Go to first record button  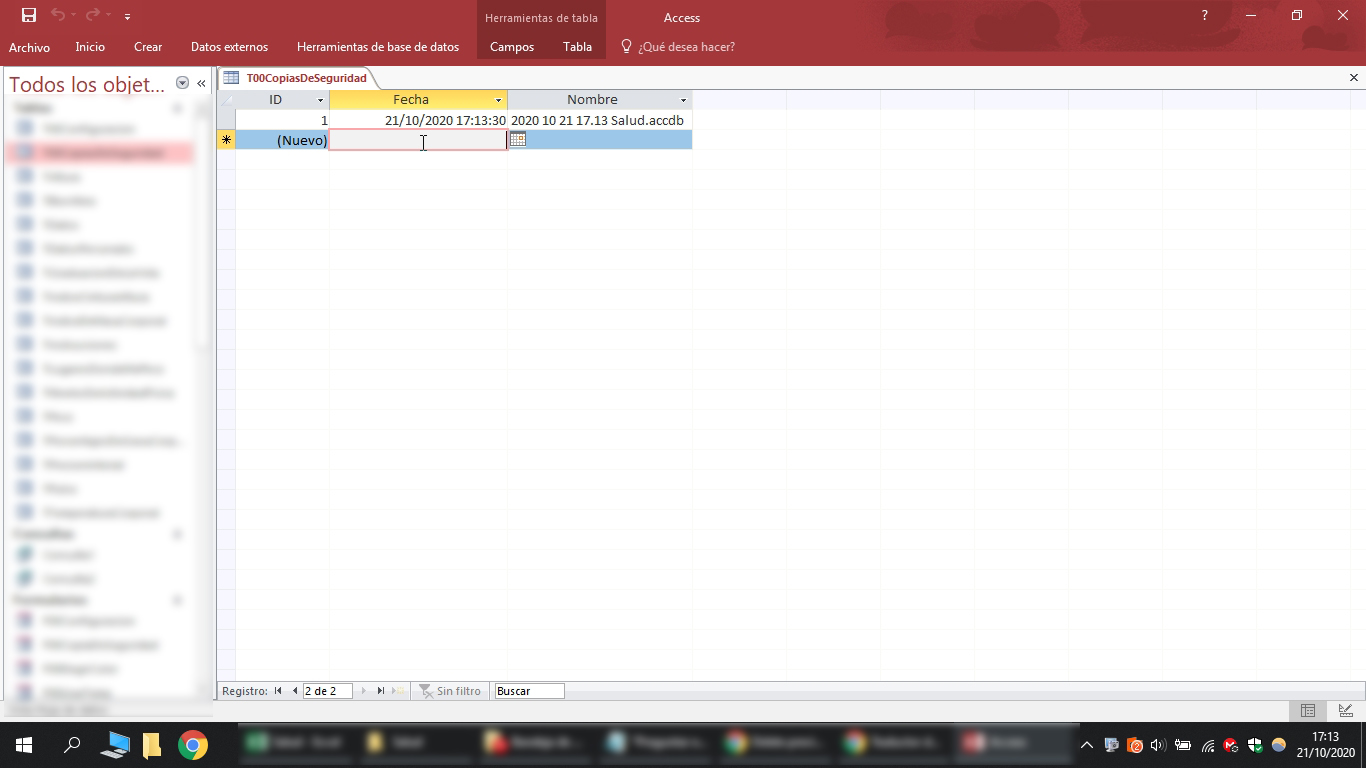click(x=278, y=691)
